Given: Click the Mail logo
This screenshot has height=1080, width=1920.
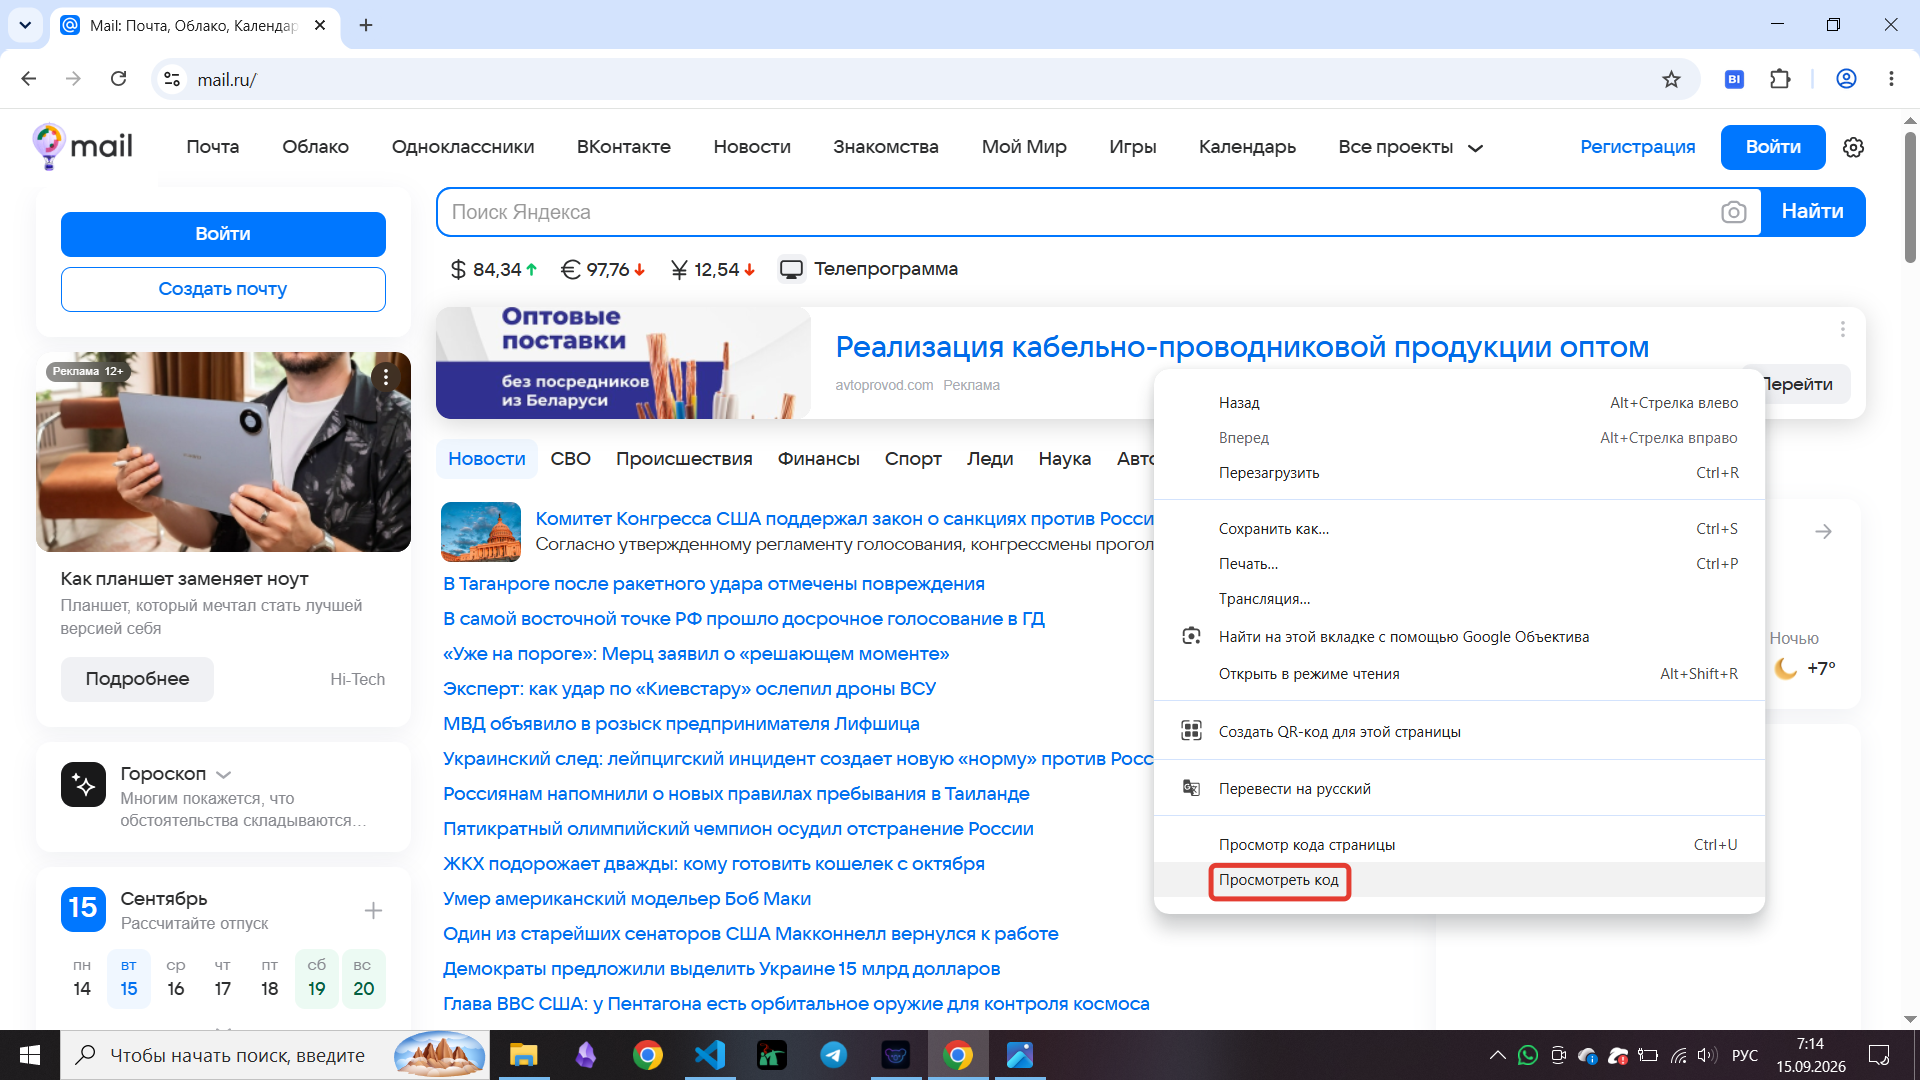Looking at the screenshot, I should [82, 147].
